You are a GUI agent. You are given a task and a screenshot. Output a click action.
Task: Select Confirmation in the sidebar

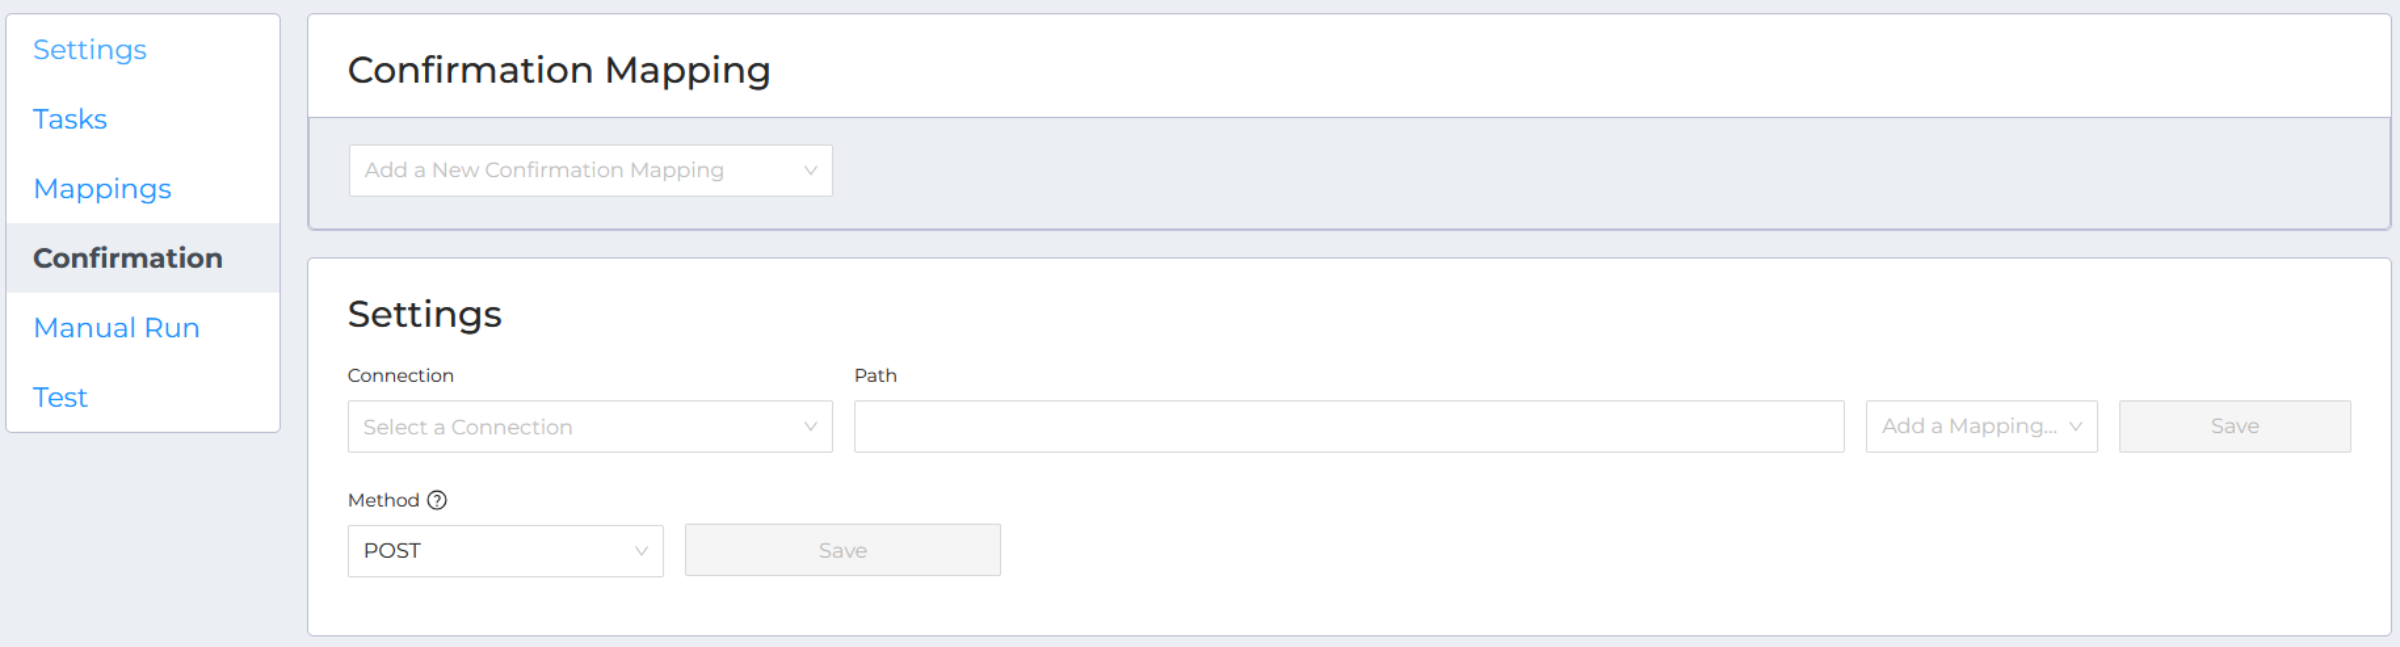point(128,258)
